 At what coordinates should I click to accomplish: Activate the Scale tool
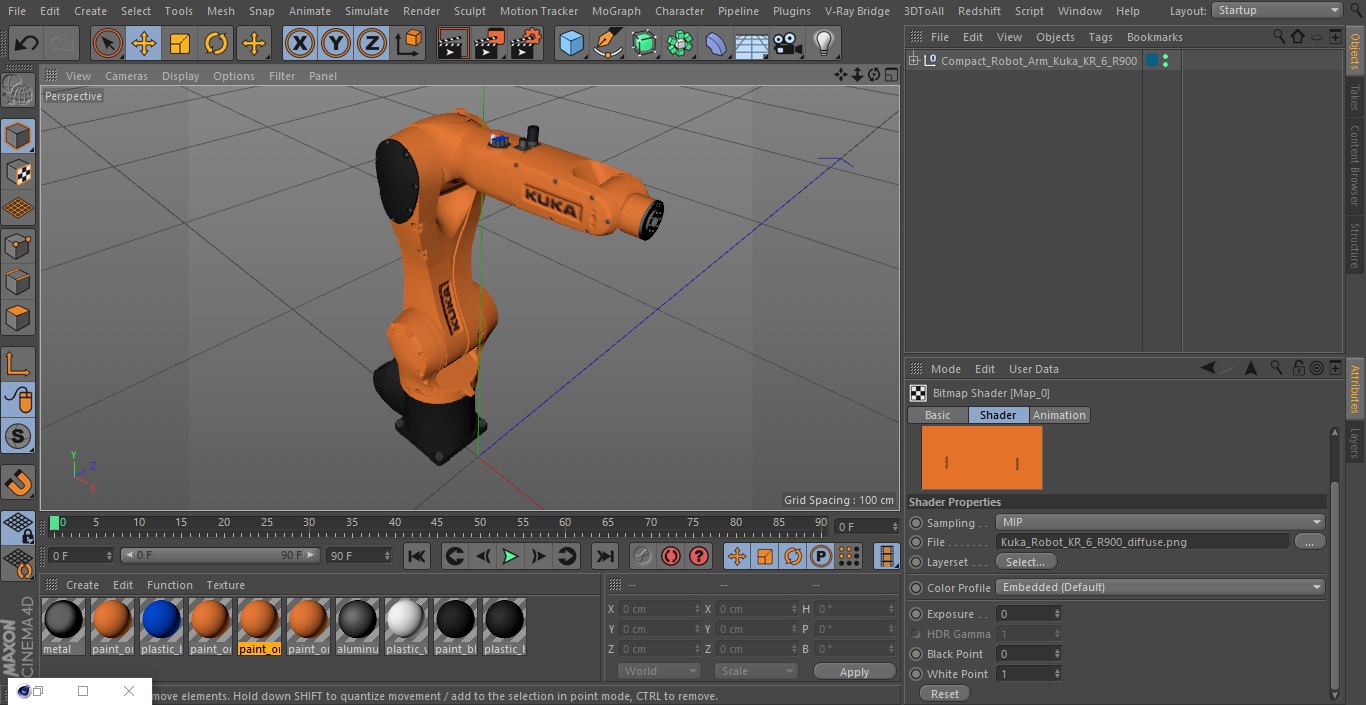click(x=180, y=44)
